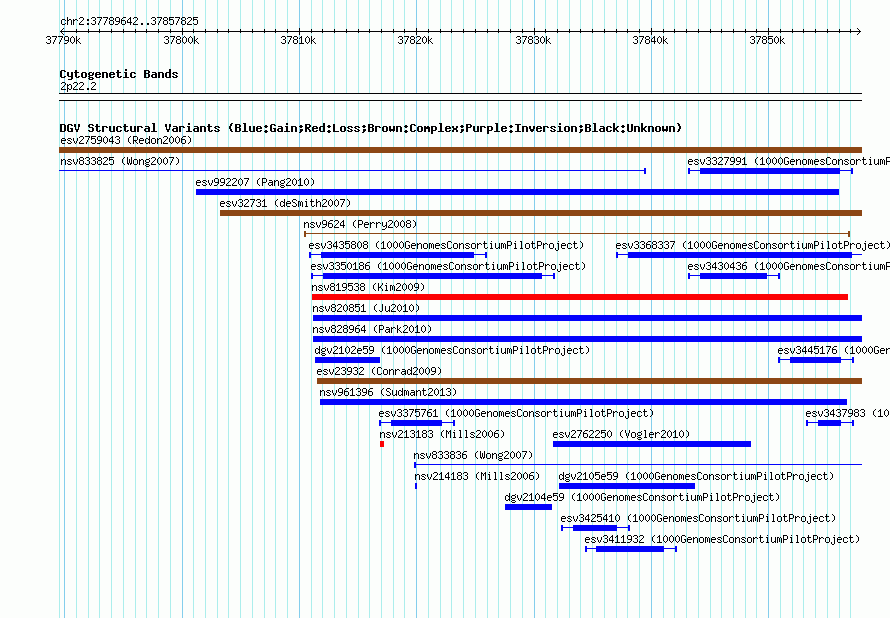This screenshot has width=890, height=618.
Task: Open the esv32731 (deSmith2007) variant label
Action: coord(285,203)
